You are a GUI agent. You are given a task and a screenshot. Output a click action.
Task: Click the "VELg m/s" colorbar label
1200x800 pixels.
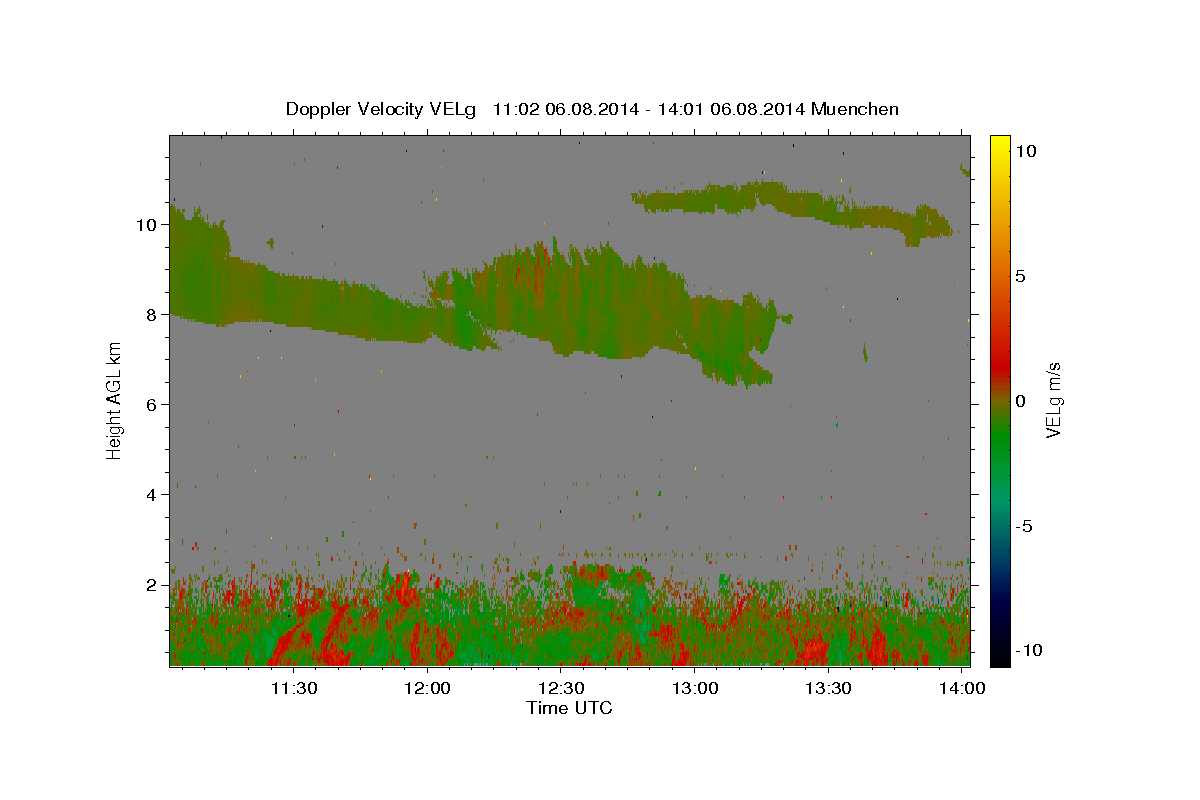coord(1053,400)
